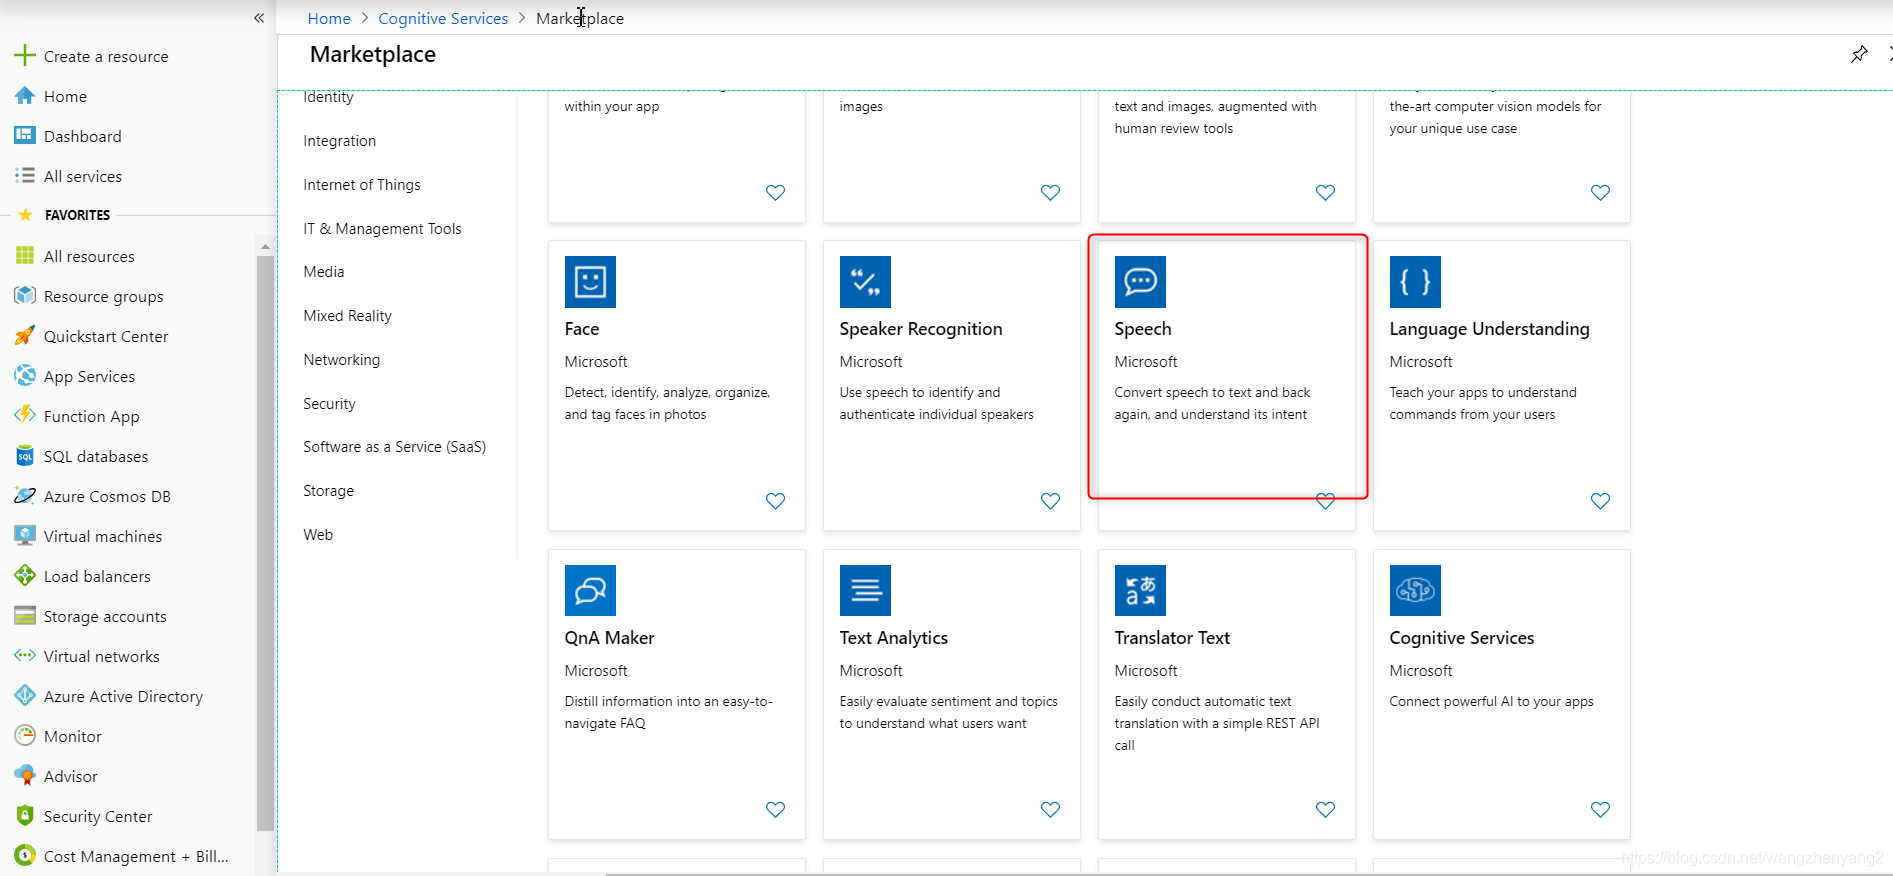Favorite Cognitive Services with heart
The width and height of the screenshot is (1893, 876).
[1600, 810]
